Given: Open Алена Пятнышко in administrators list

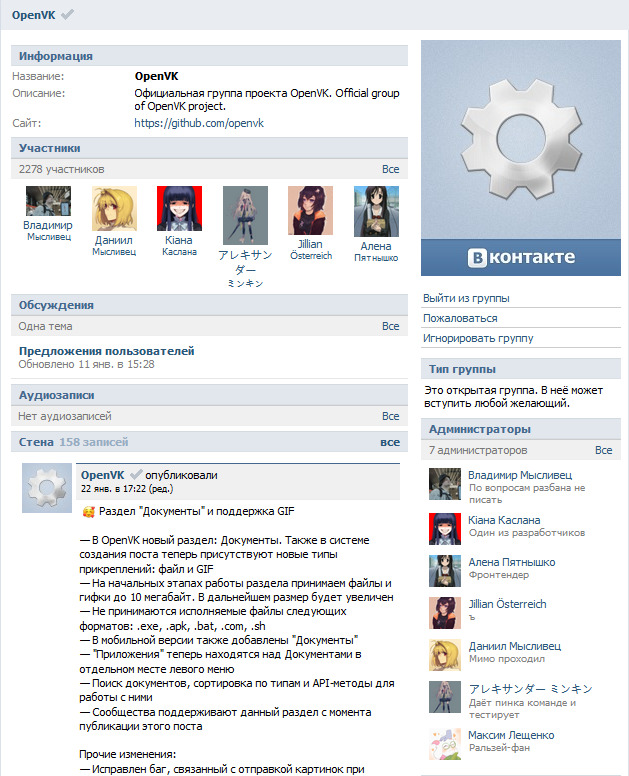Looking at the screenshot, I should point(512,562).
